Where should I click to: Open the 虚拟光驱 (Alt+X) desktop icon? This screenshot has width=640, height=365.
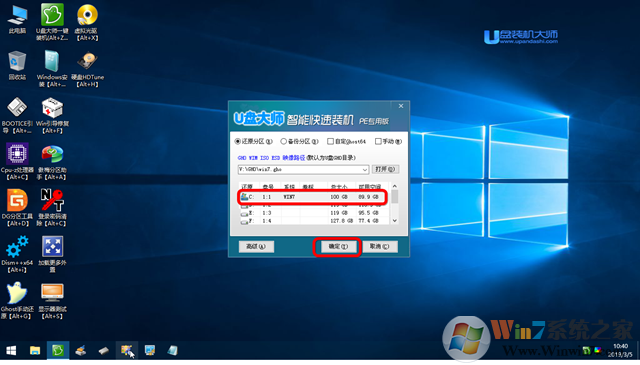tap(87, 22)
